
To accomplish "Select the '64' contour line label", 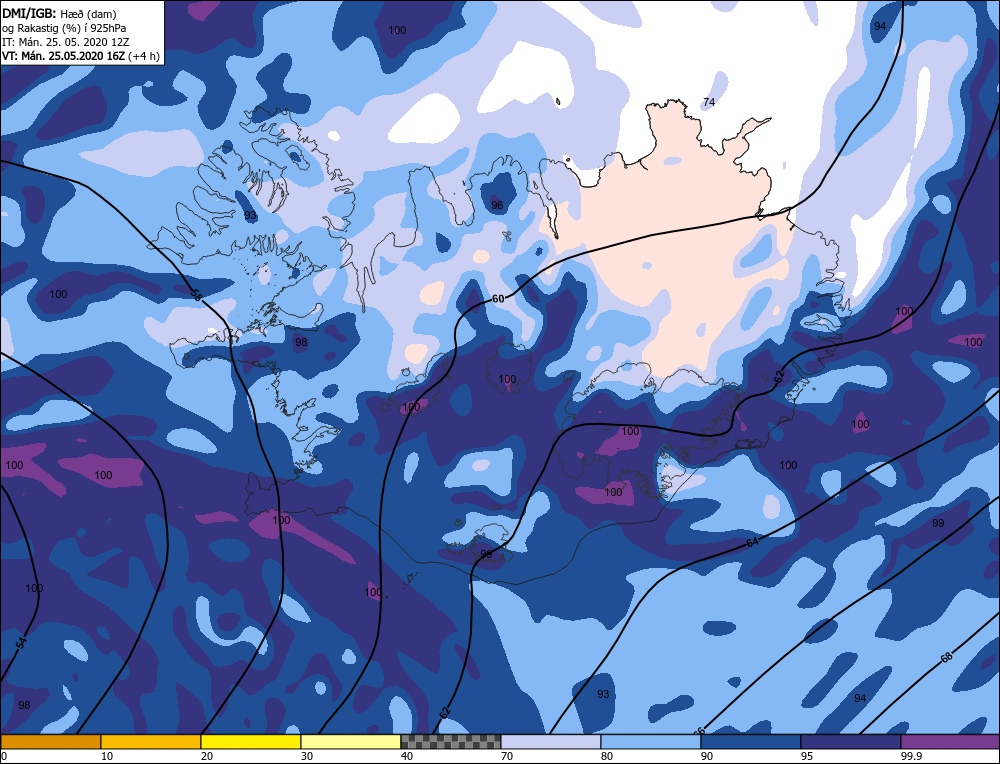I will 753,542.
